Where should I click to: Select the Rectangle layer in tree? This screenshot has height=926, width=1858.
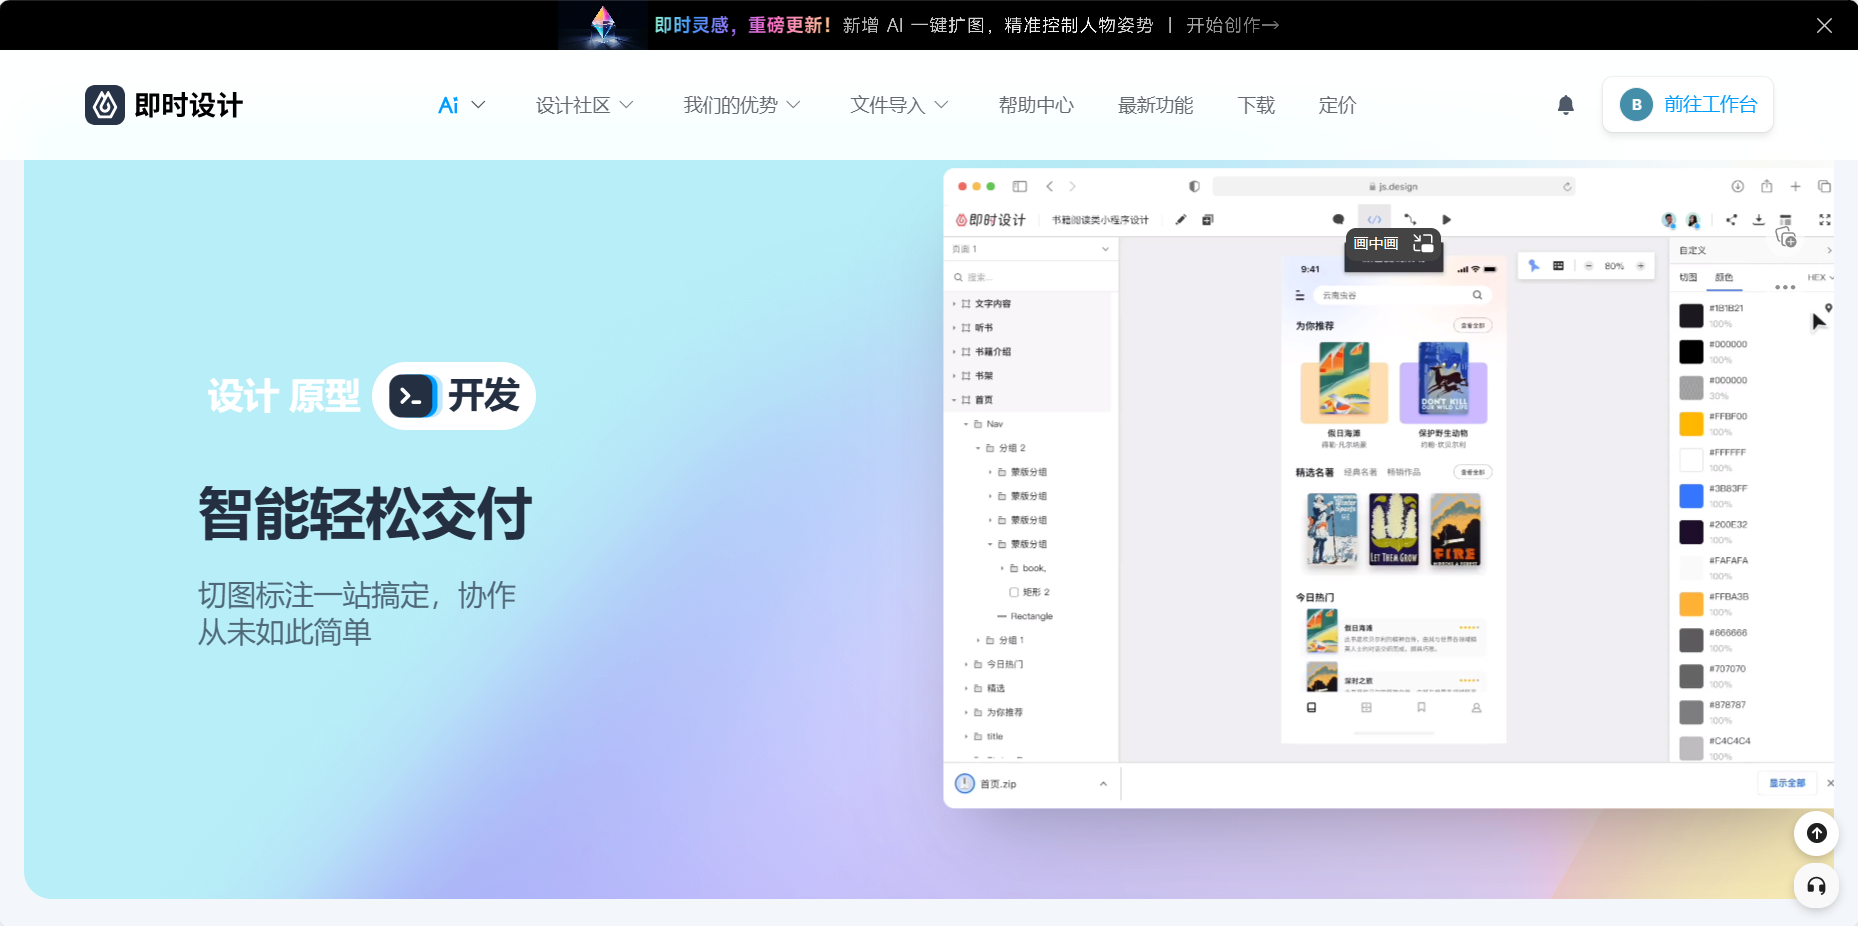pyautogui.click(x=1031, y=616)
